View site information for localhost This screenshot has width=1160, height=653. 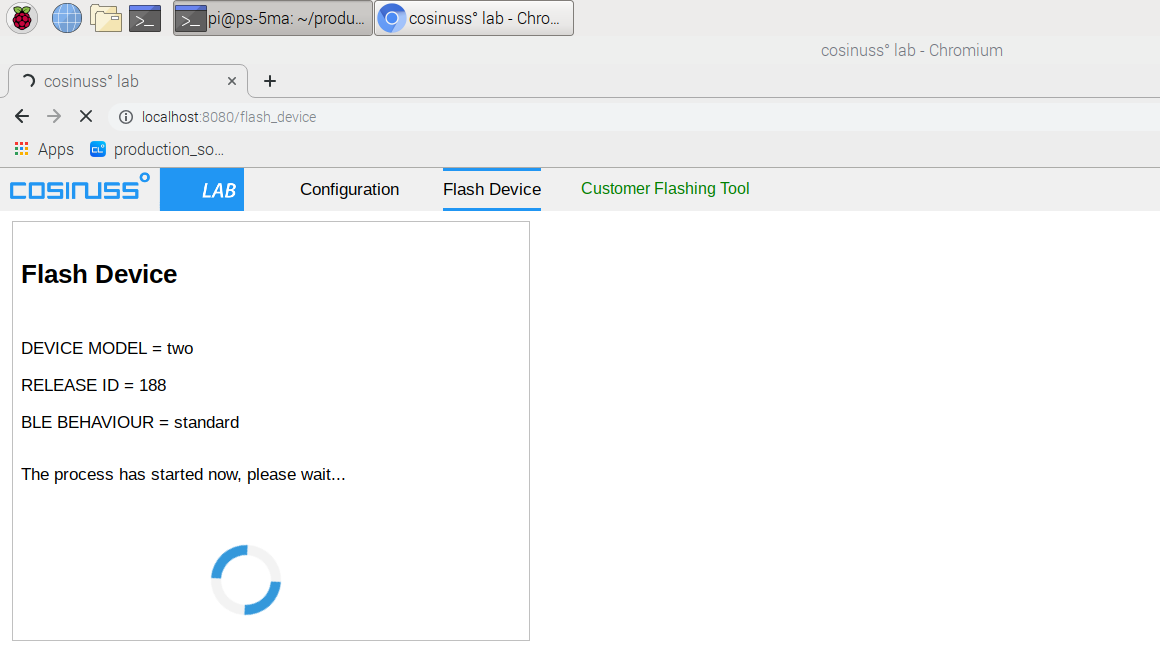tap(126, 117)
